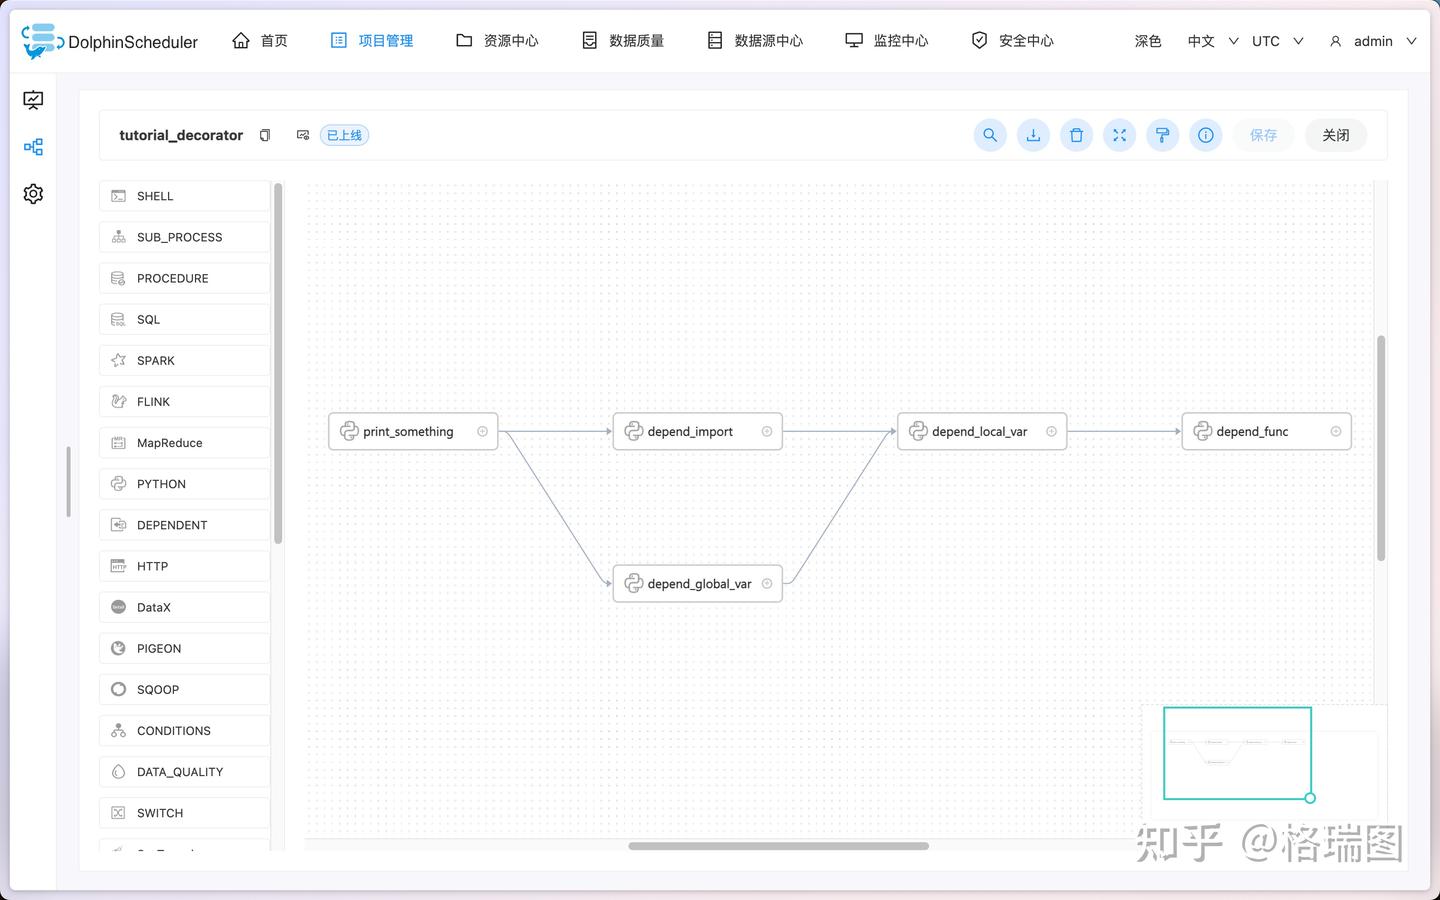Open the 监控中心 menu item
Viewport: 1440px width, 900px height.
887,40
